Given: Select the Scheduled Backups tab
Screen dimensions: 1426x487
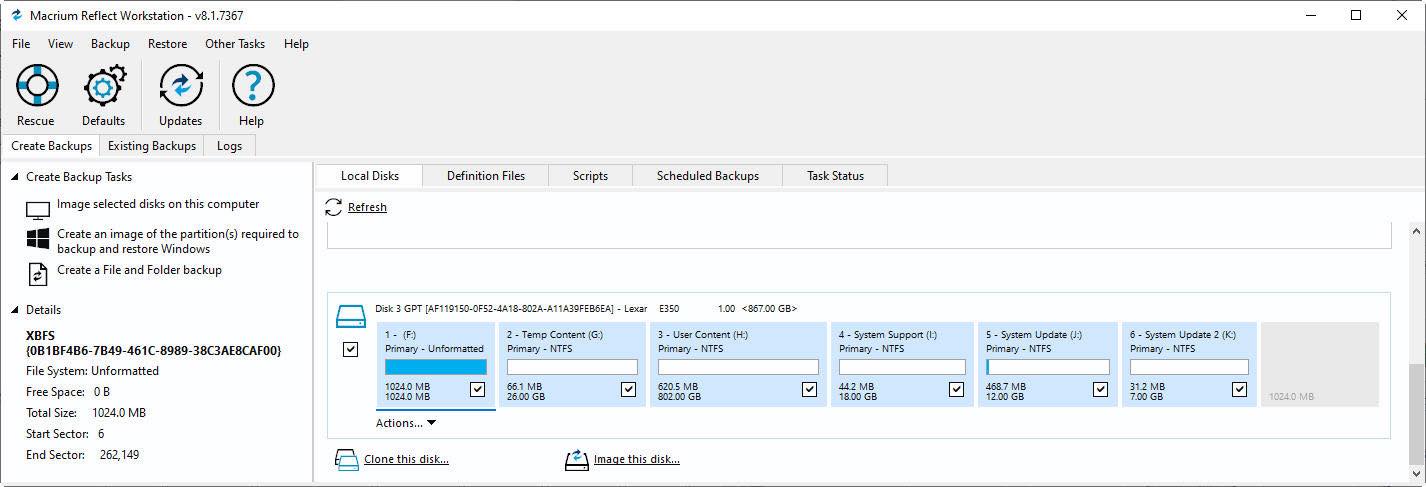Looking at the screenshot, I should (707, 176).
